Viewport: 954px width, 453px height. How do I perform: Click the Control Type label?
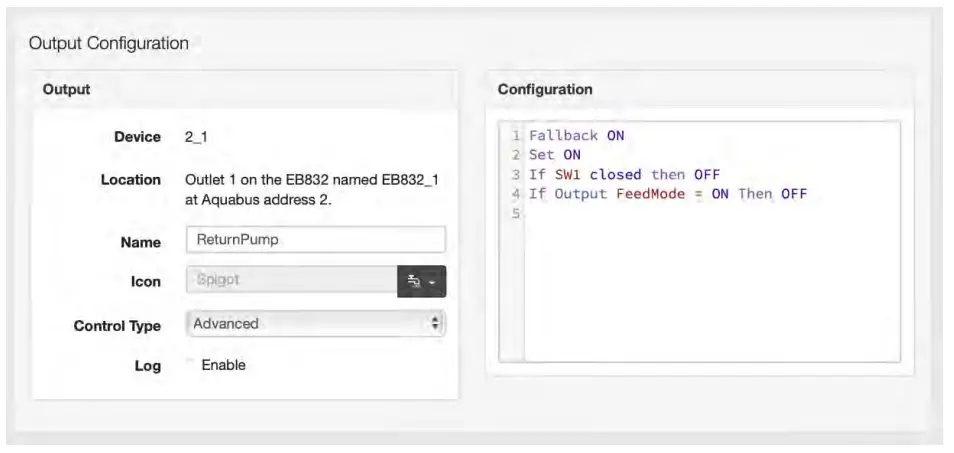117,326
